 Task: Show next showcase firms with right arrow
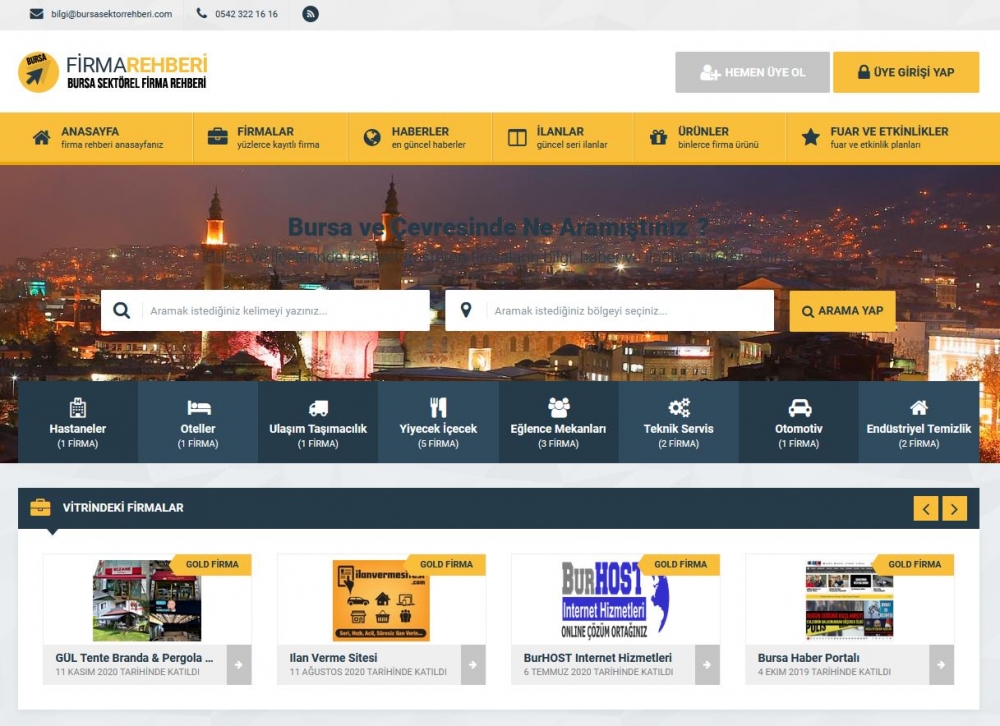[955, 509]
